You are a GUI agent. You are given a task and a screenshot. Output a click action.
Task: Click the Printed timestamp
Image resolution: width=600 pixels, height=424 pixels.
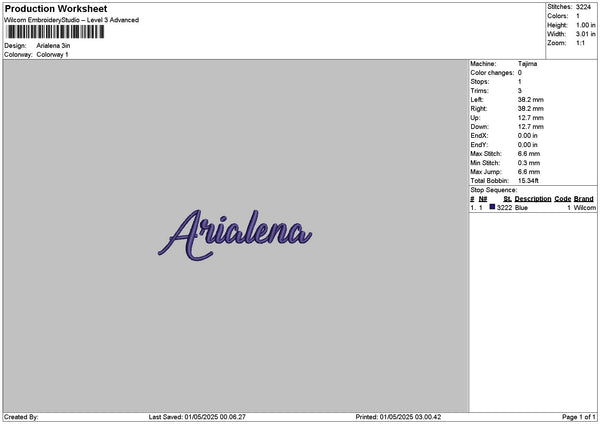coord(398,417)
